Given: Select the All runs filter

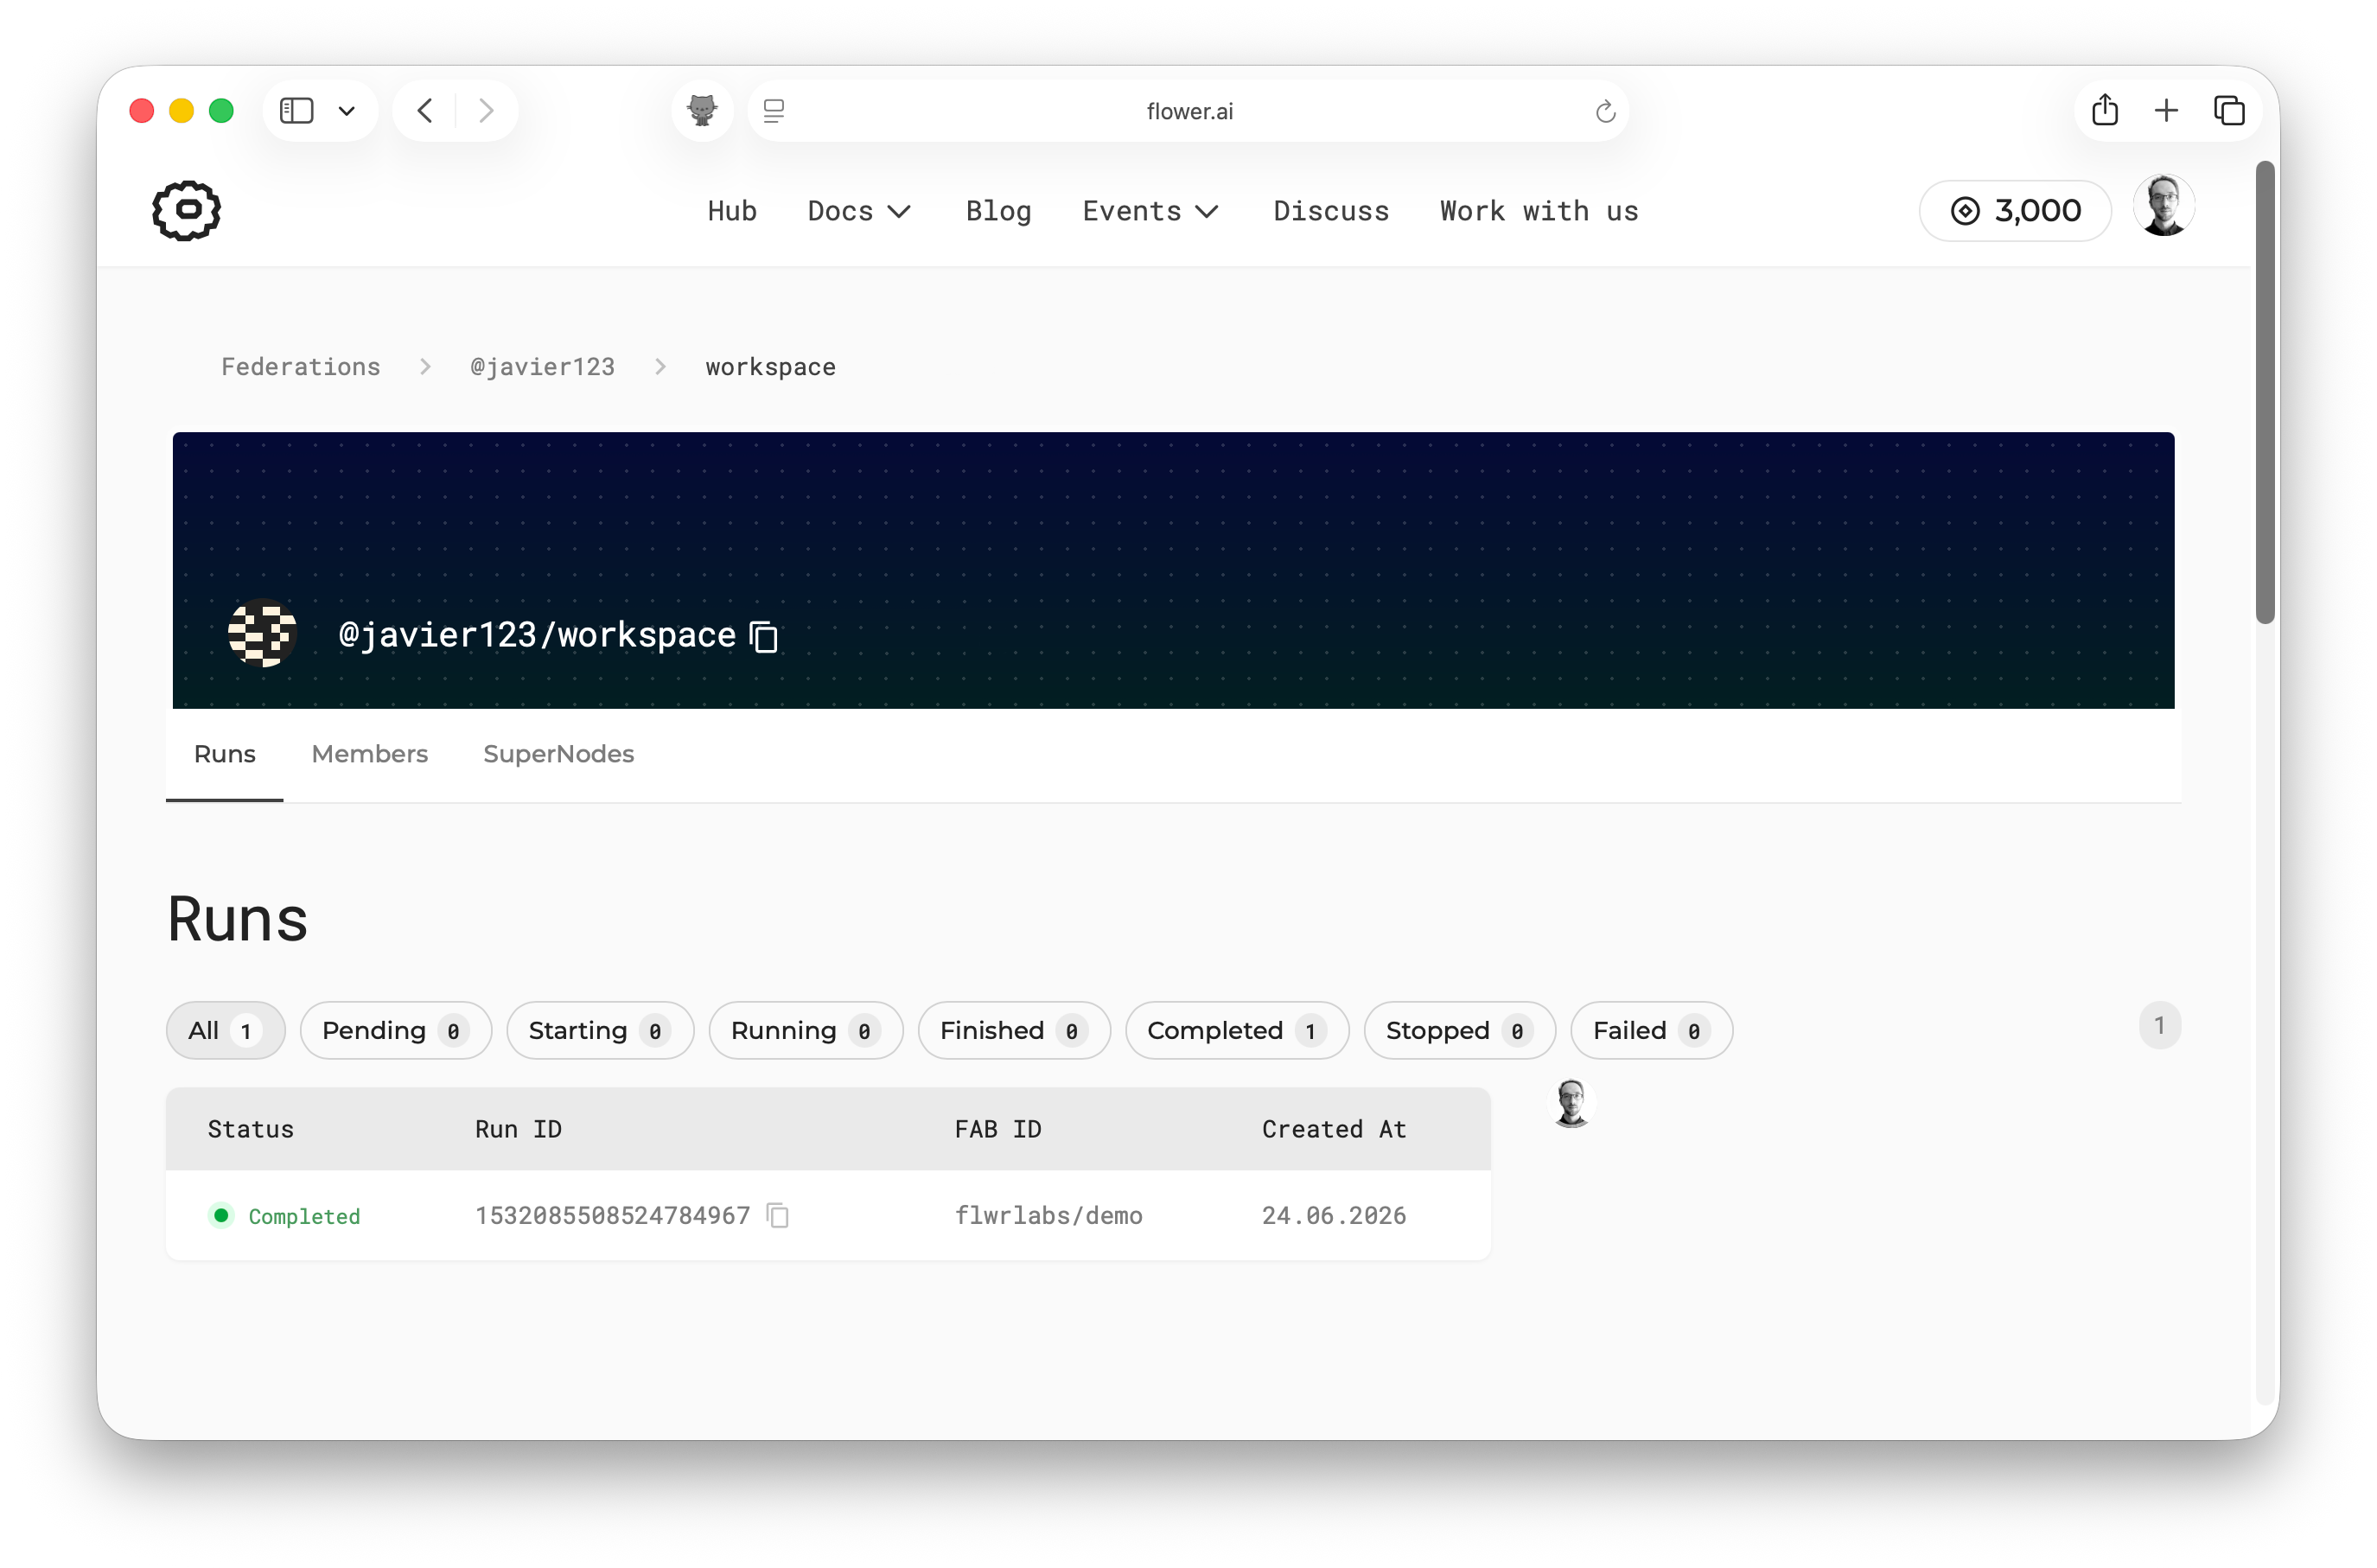Looking at the screenshot, I should 226,1030.
